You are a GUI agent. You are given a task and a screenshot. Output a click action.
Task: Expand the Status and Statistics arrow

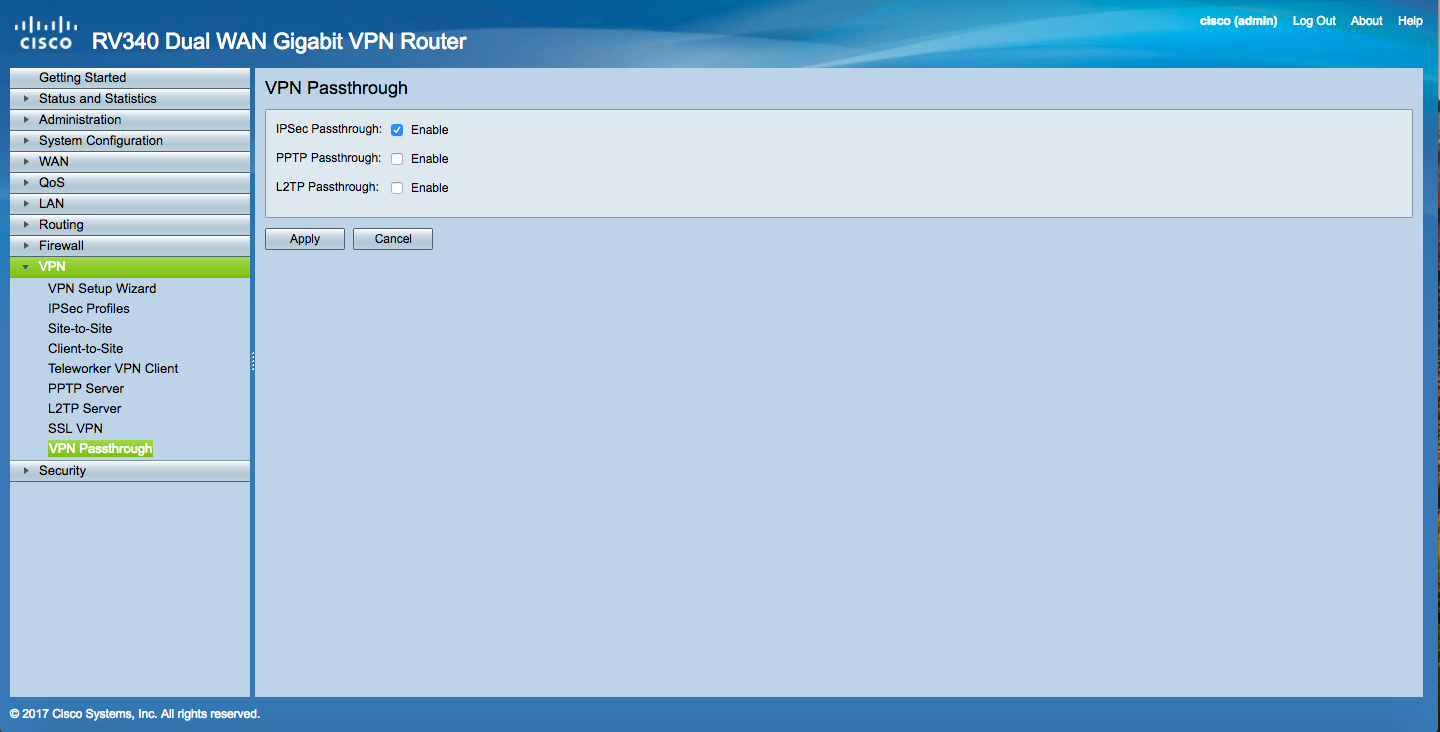[x=26, y=99]
